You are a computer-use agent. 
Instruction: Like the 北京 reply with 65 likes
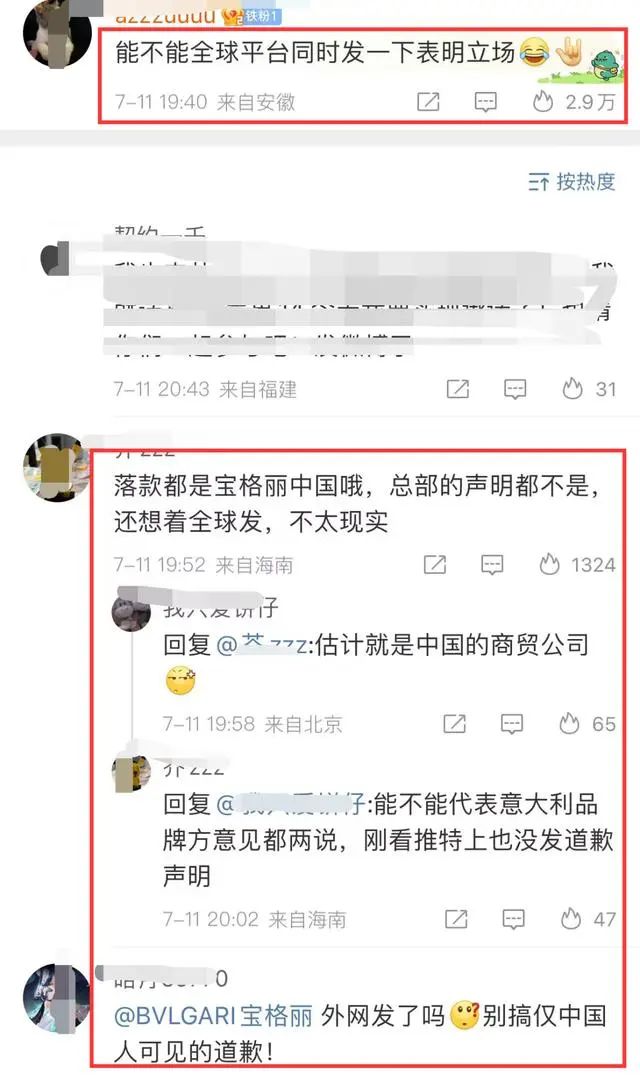(x=569, y=723)
